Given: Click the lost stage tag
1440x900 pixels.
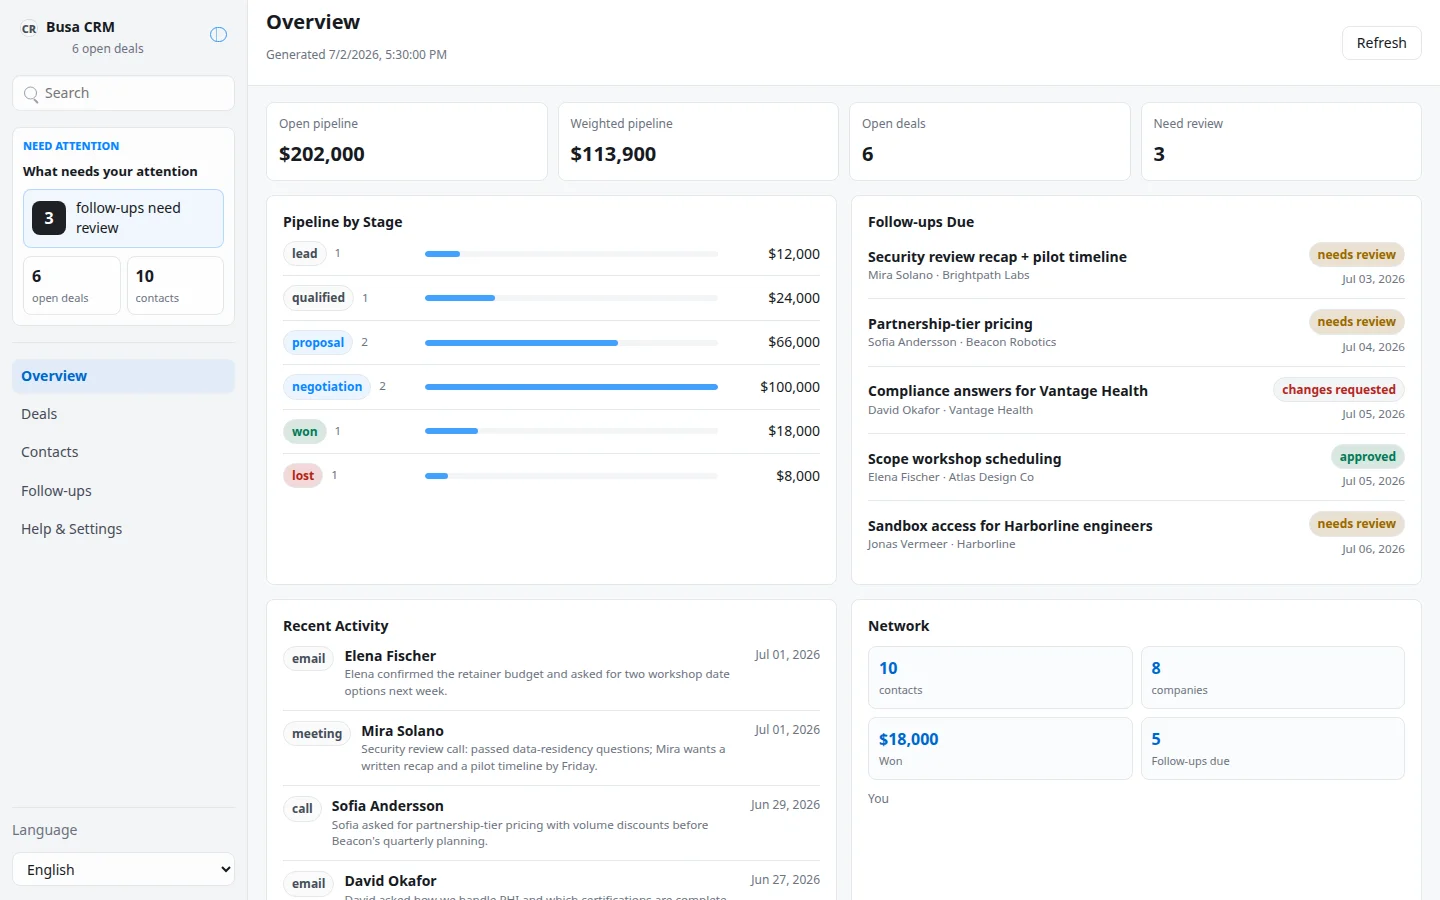Looking at the screenshot, I should pyautogui.click(x=303, y=476).
